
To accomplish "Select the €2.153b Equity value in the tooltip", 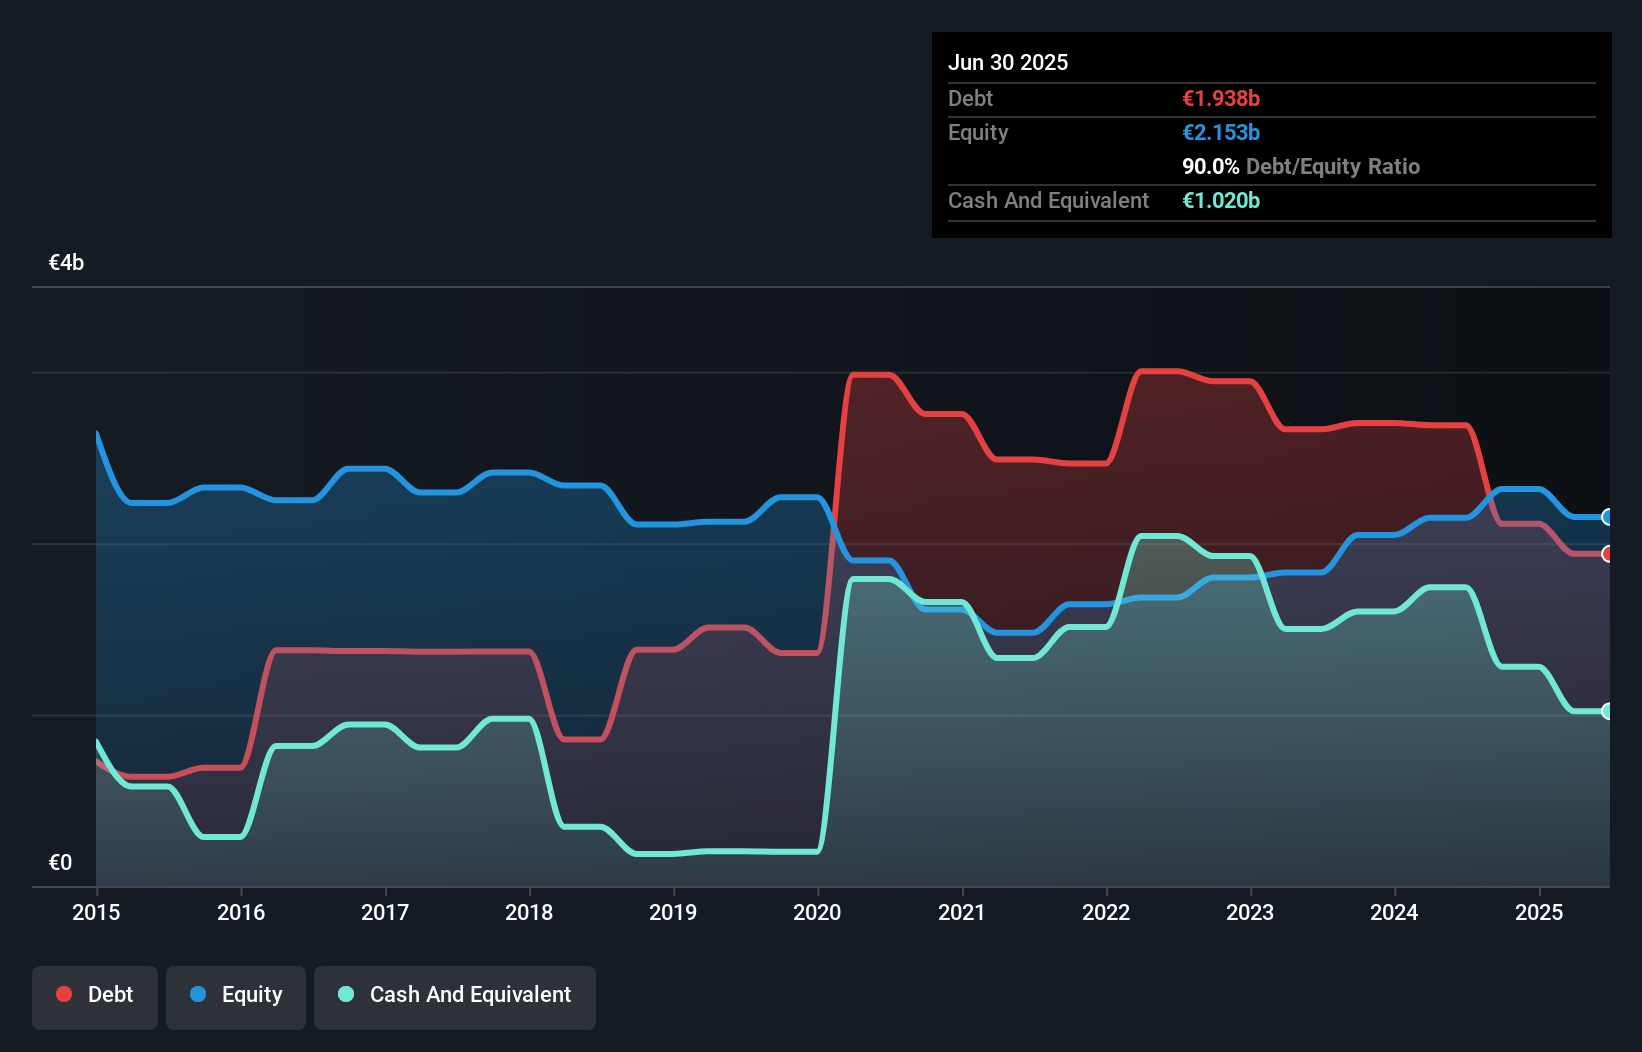I will click(x=1221, y=132).
